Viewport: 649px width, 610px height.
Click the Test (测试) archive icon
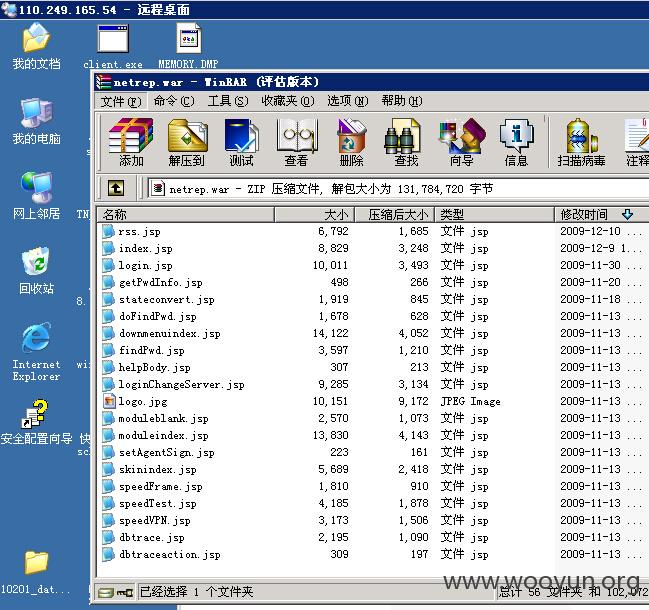click(x=241, y=142)
